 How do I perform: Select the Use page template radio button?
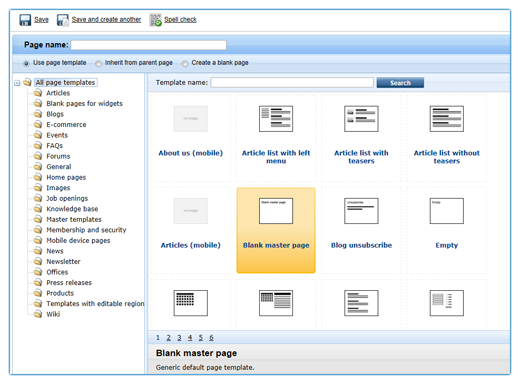pyautogui.click(x=26, y=63)
